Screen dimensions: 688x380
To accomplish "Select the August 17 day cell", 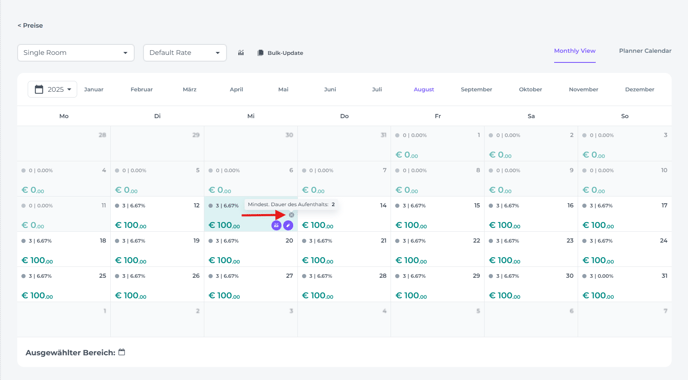I will coord(625,215).
